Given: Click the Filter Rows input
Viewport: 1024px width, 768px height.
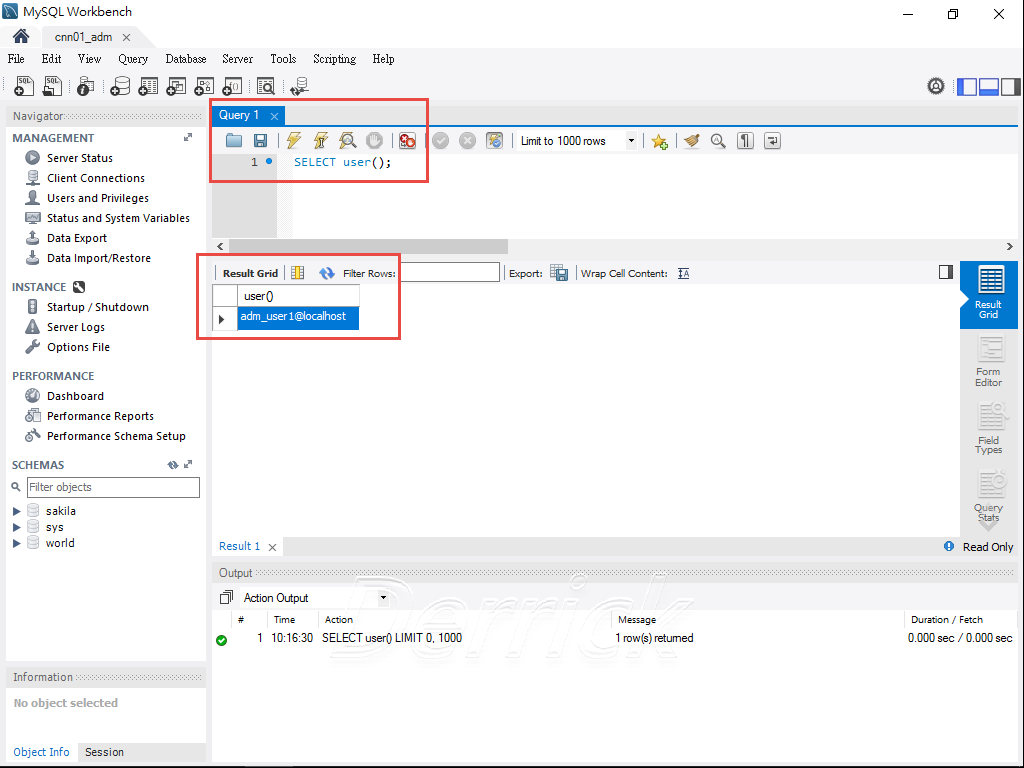Looking at the screenshot, I should [449, 273].
